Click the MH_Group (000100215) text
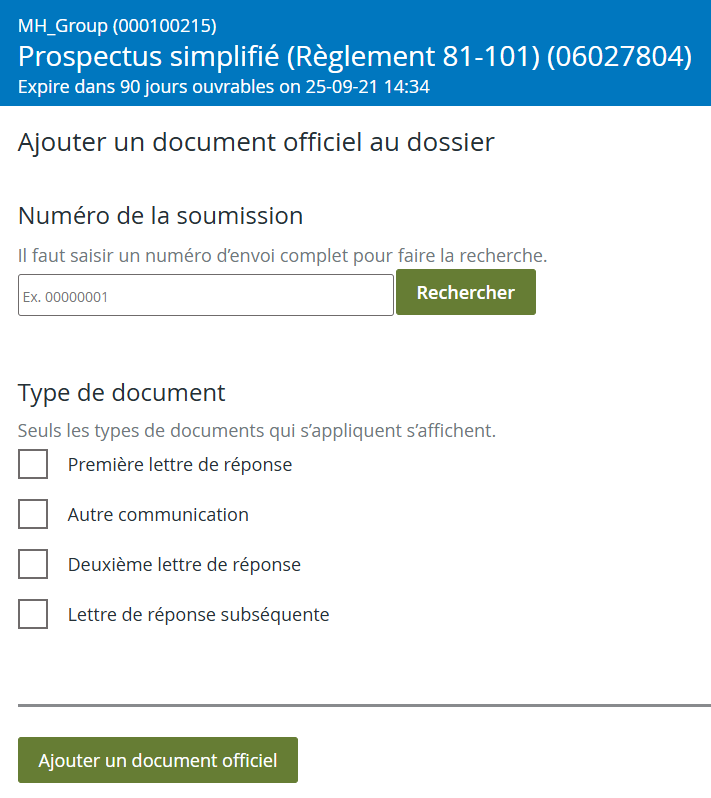The width and height of the screenshot is (711, 798). (117, 26)
